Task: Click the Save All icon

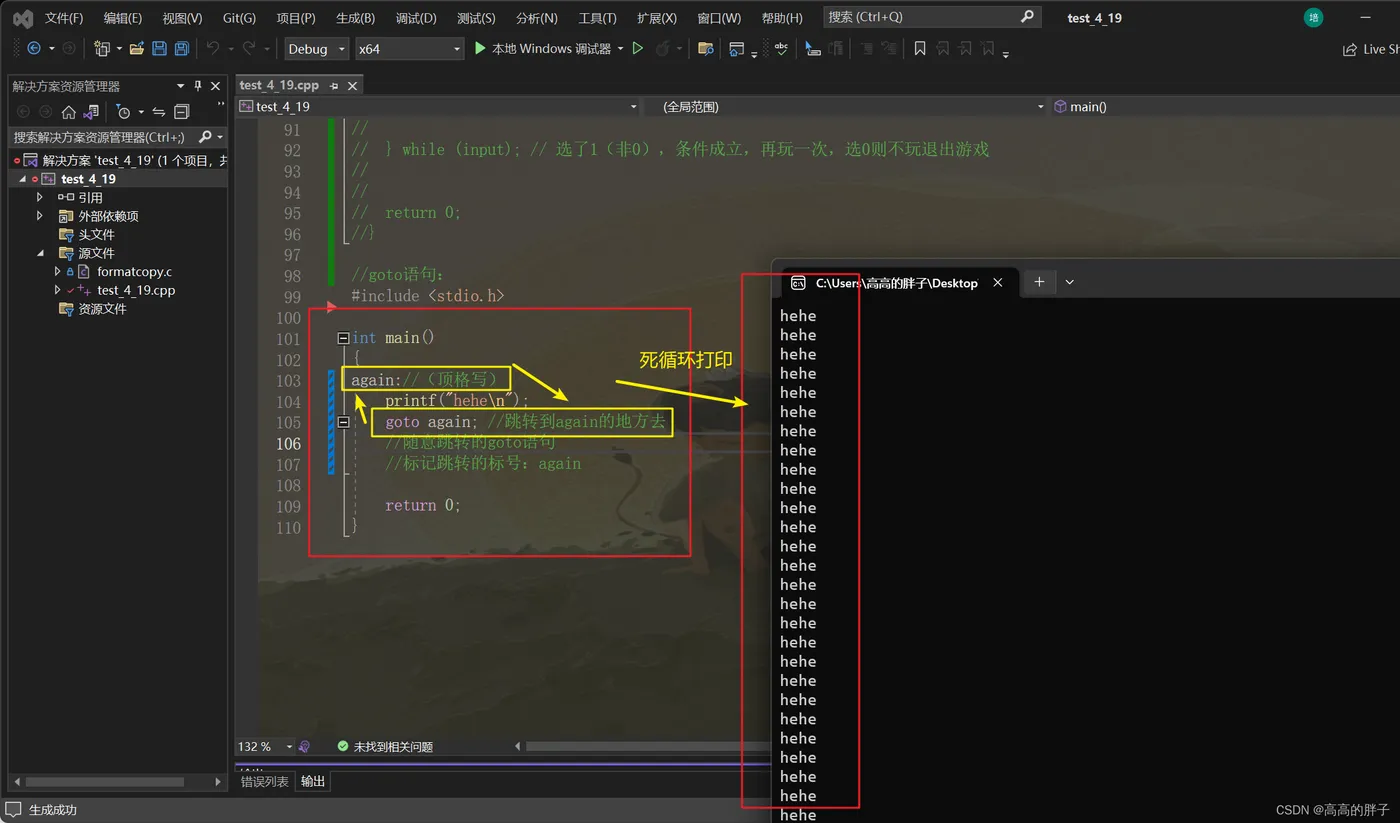Action: [x=182, y=48]
